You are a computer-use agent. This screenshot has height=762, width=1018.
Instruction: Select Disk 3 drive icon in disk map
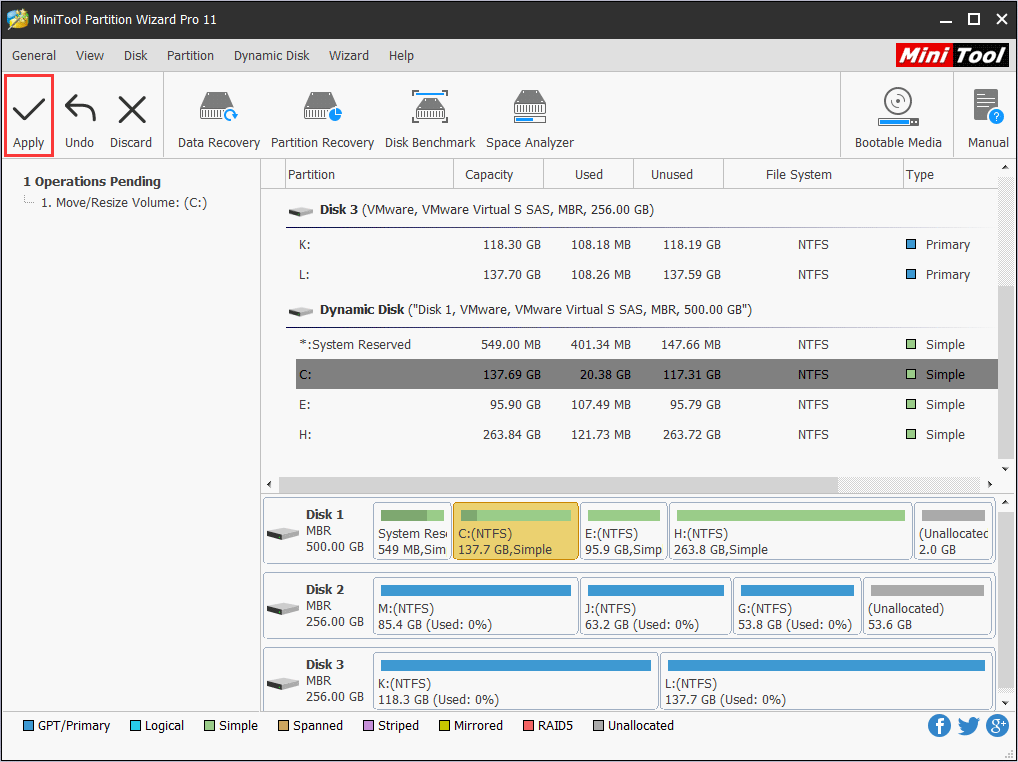pyautogui.click(x=282, y=683)
